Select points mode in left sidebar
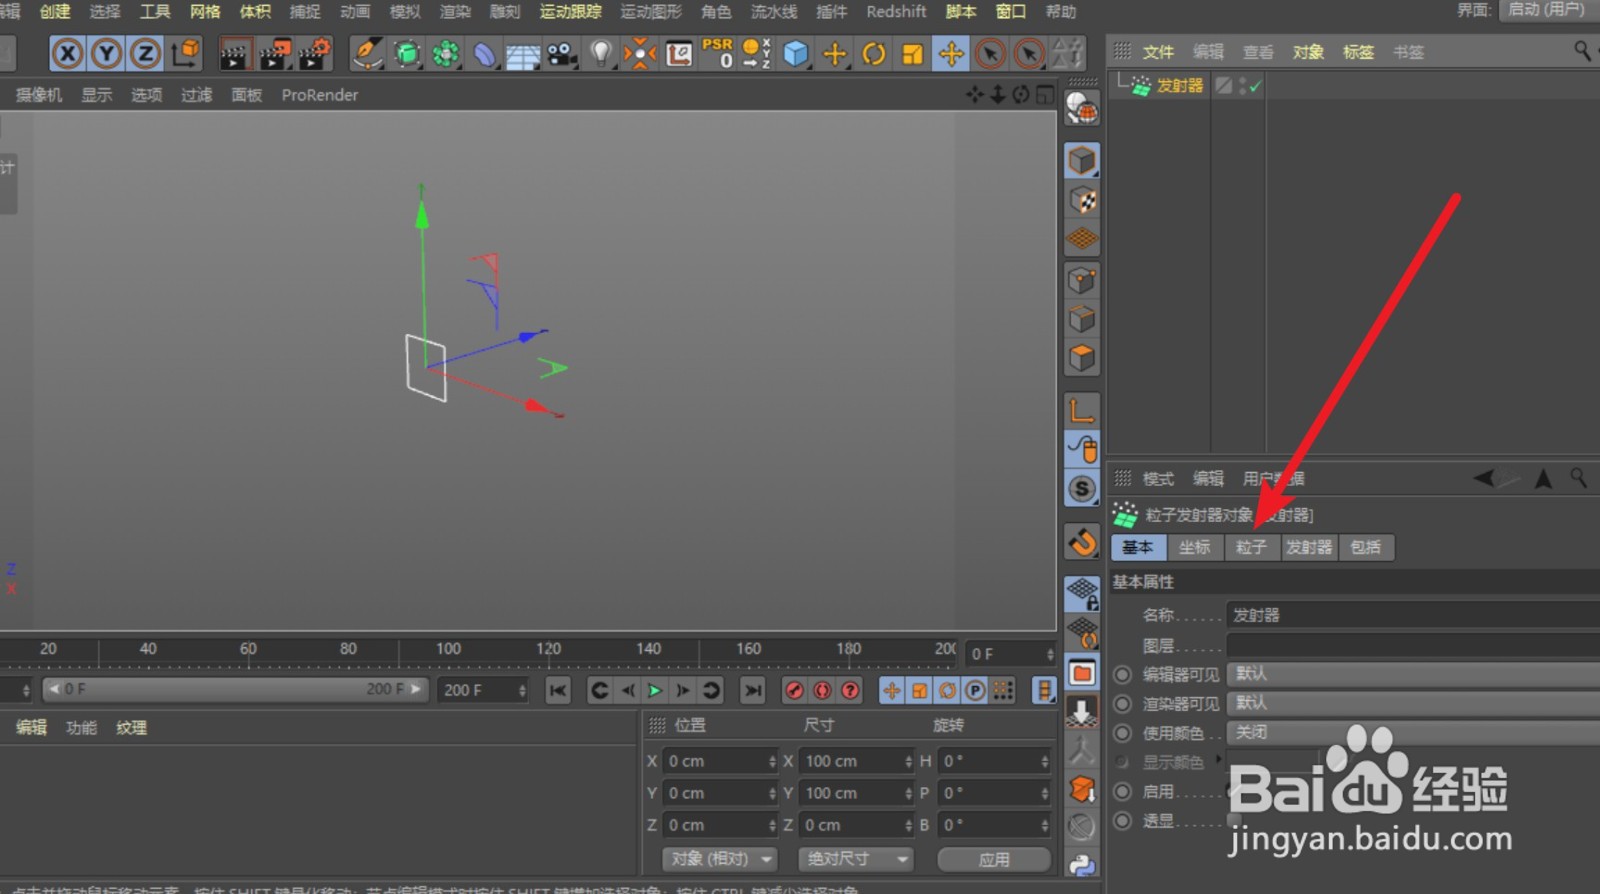The image size is (1600, 894). (1082, 281)
